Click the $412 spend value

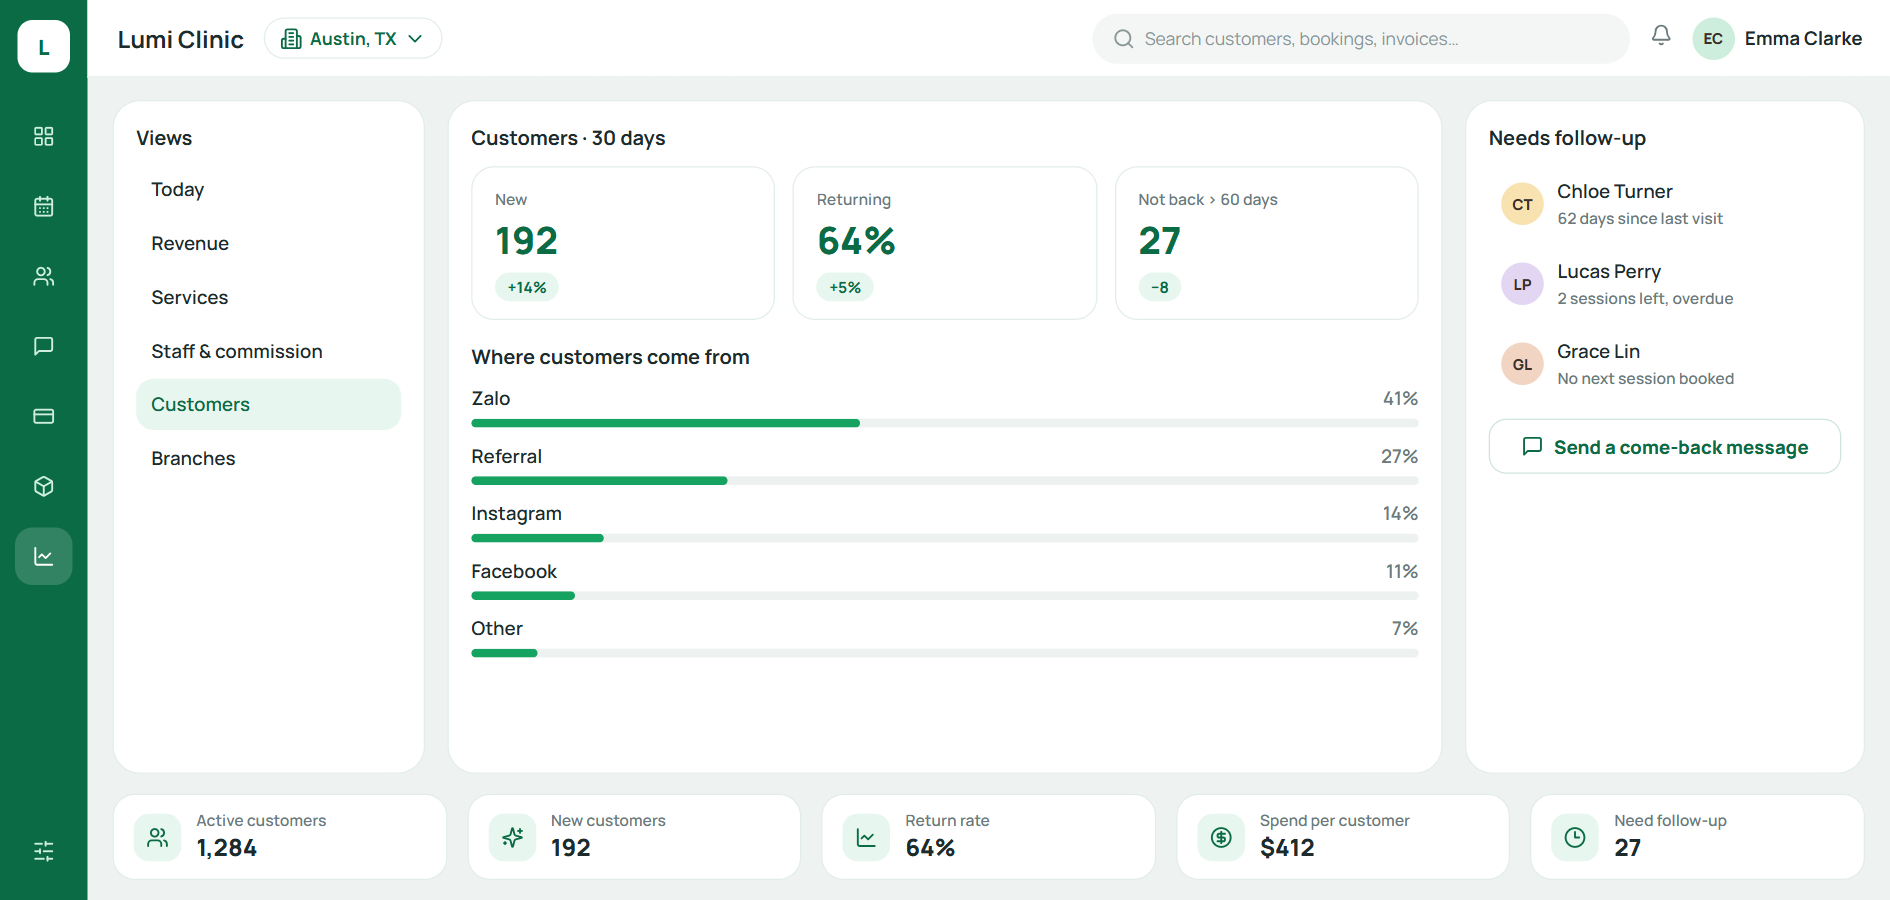point(1287,848)
